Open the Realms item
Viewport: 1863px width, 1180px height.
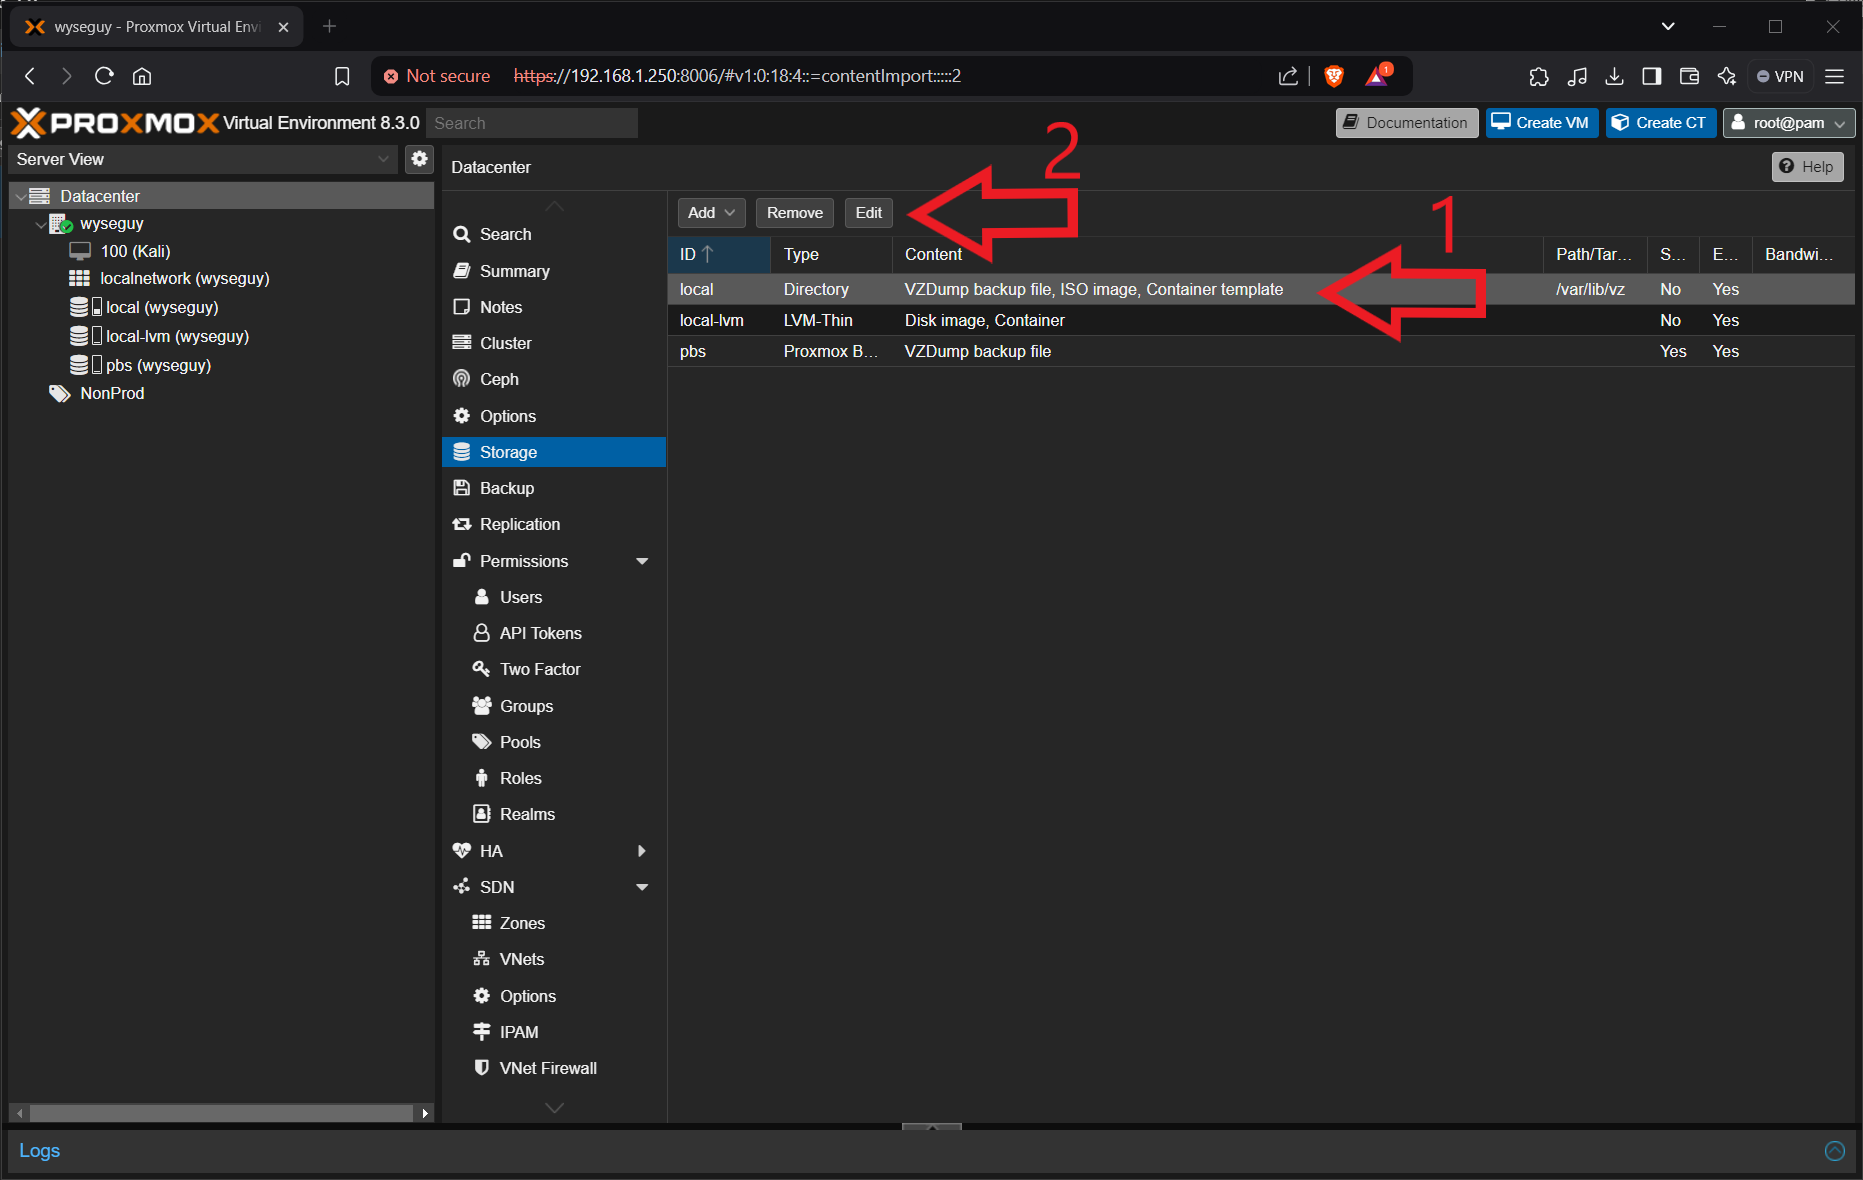(554, 814)
